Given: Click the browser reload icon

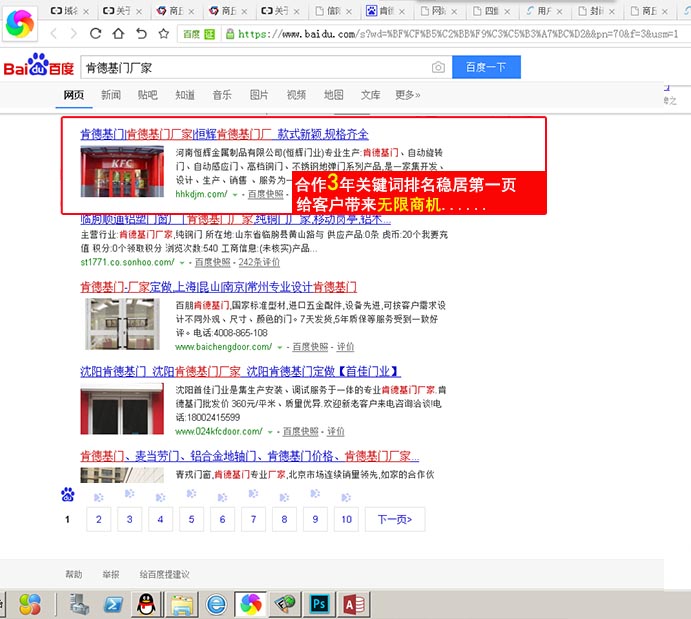Looking at the screenshot, I should pyautogui.click(x=95, y=33).
